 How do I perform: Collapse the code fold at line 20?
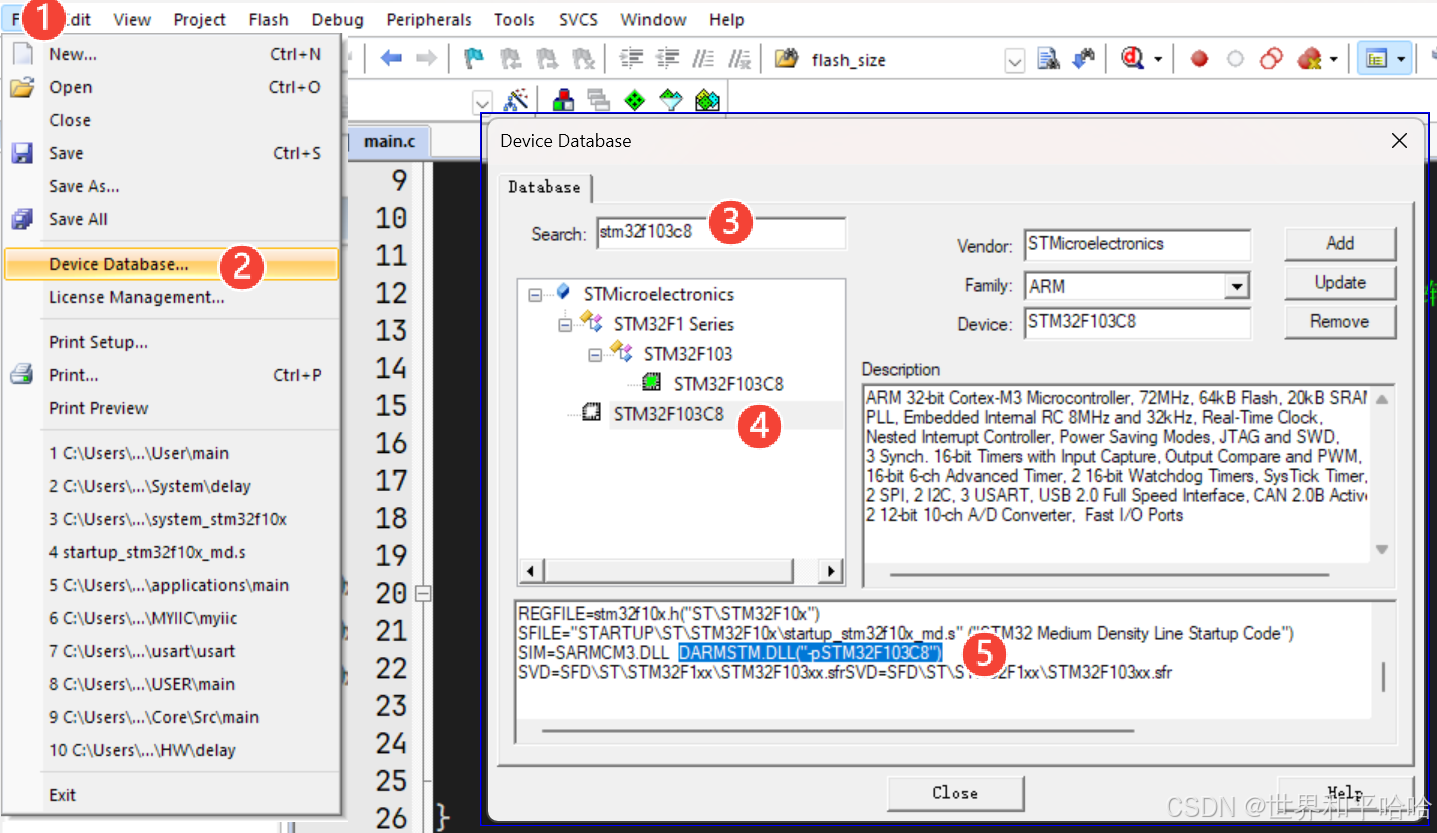[x=423, y=593]
